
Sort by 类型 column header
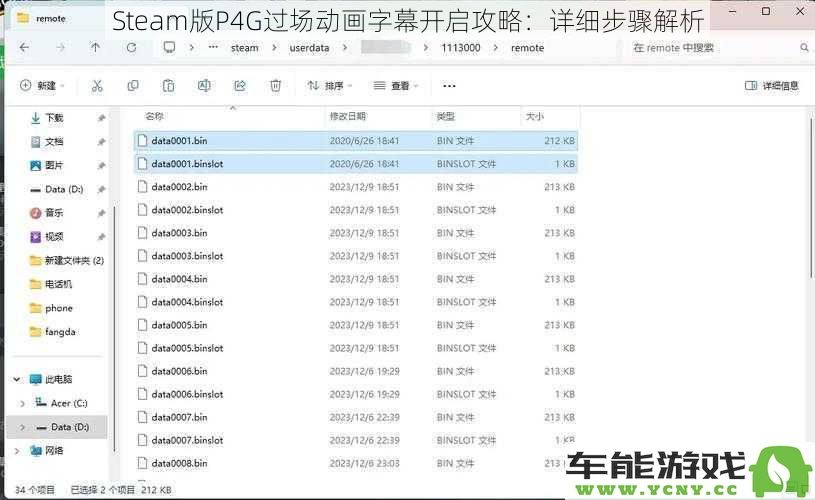tap(445, 116)
